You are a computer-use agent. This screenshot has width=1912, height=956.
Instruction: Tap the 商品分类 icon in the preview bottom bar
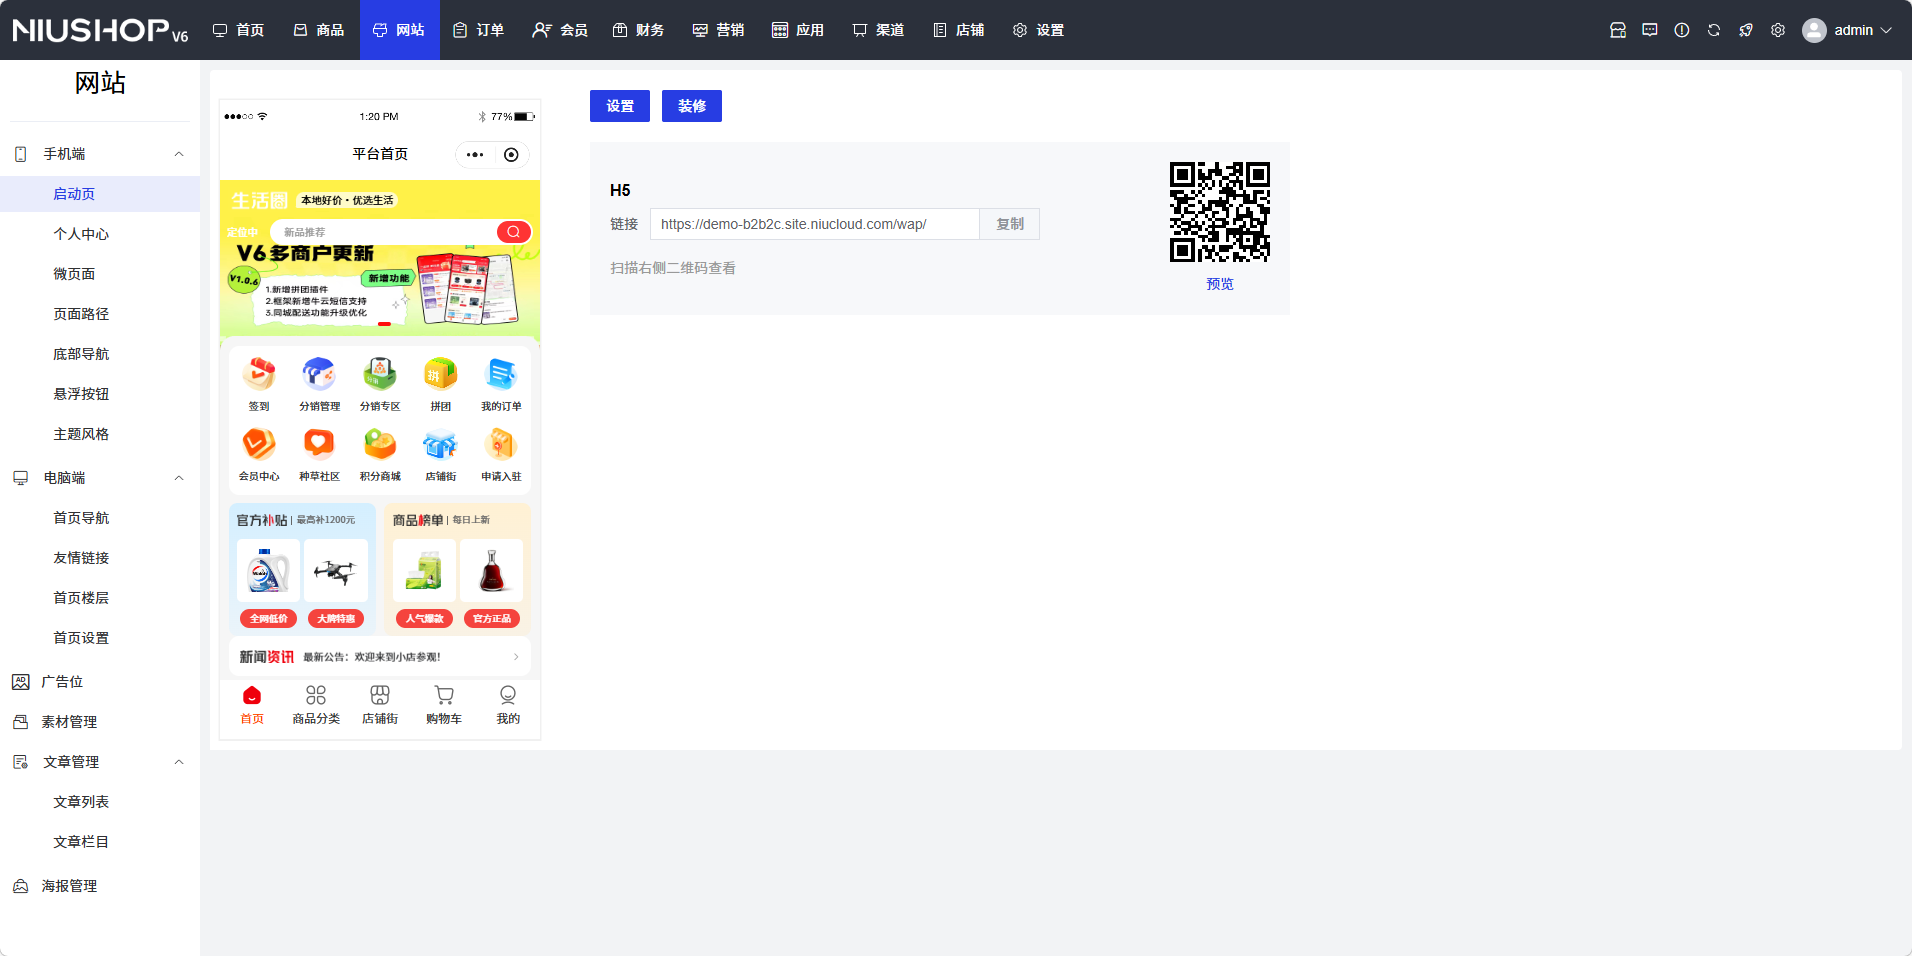coord(316,695)
